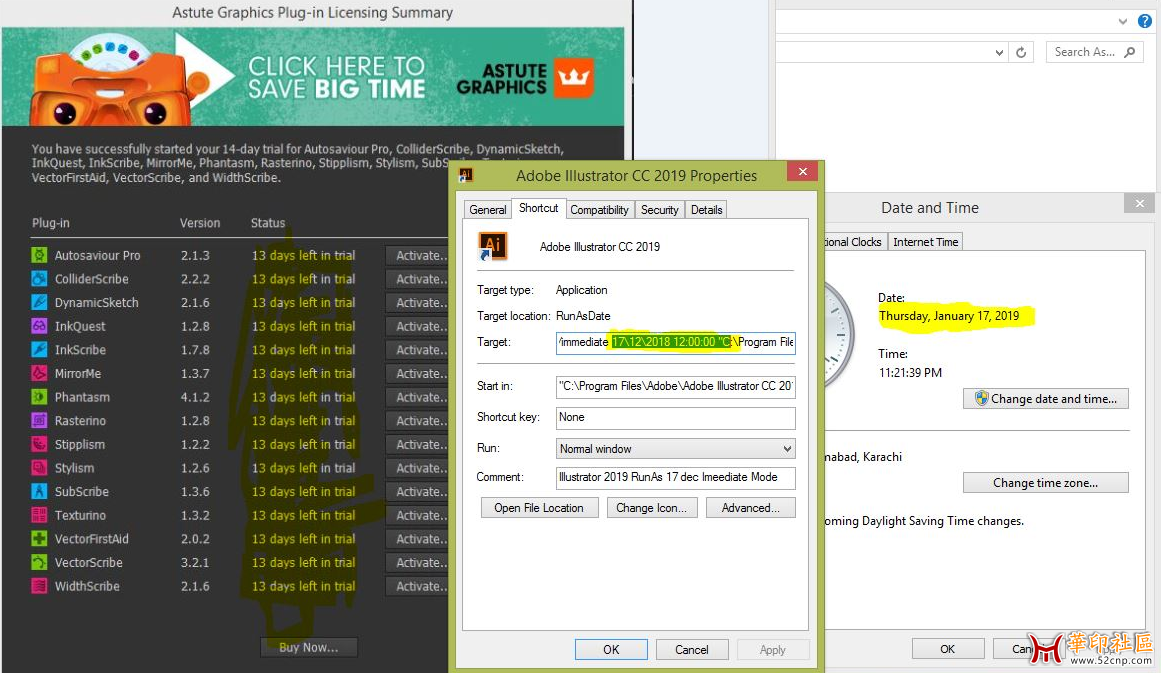
Task: Click the VectorScribe plug-in icon
Action: coord(39,563)
